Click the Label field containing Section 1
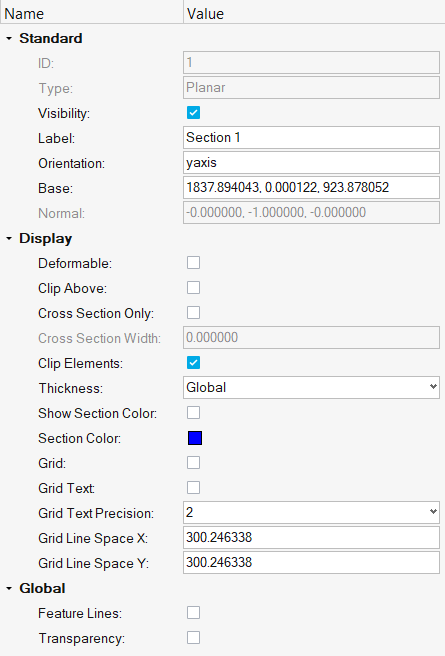The height and width of the screenshot is (656, 445). pos(311,138)
